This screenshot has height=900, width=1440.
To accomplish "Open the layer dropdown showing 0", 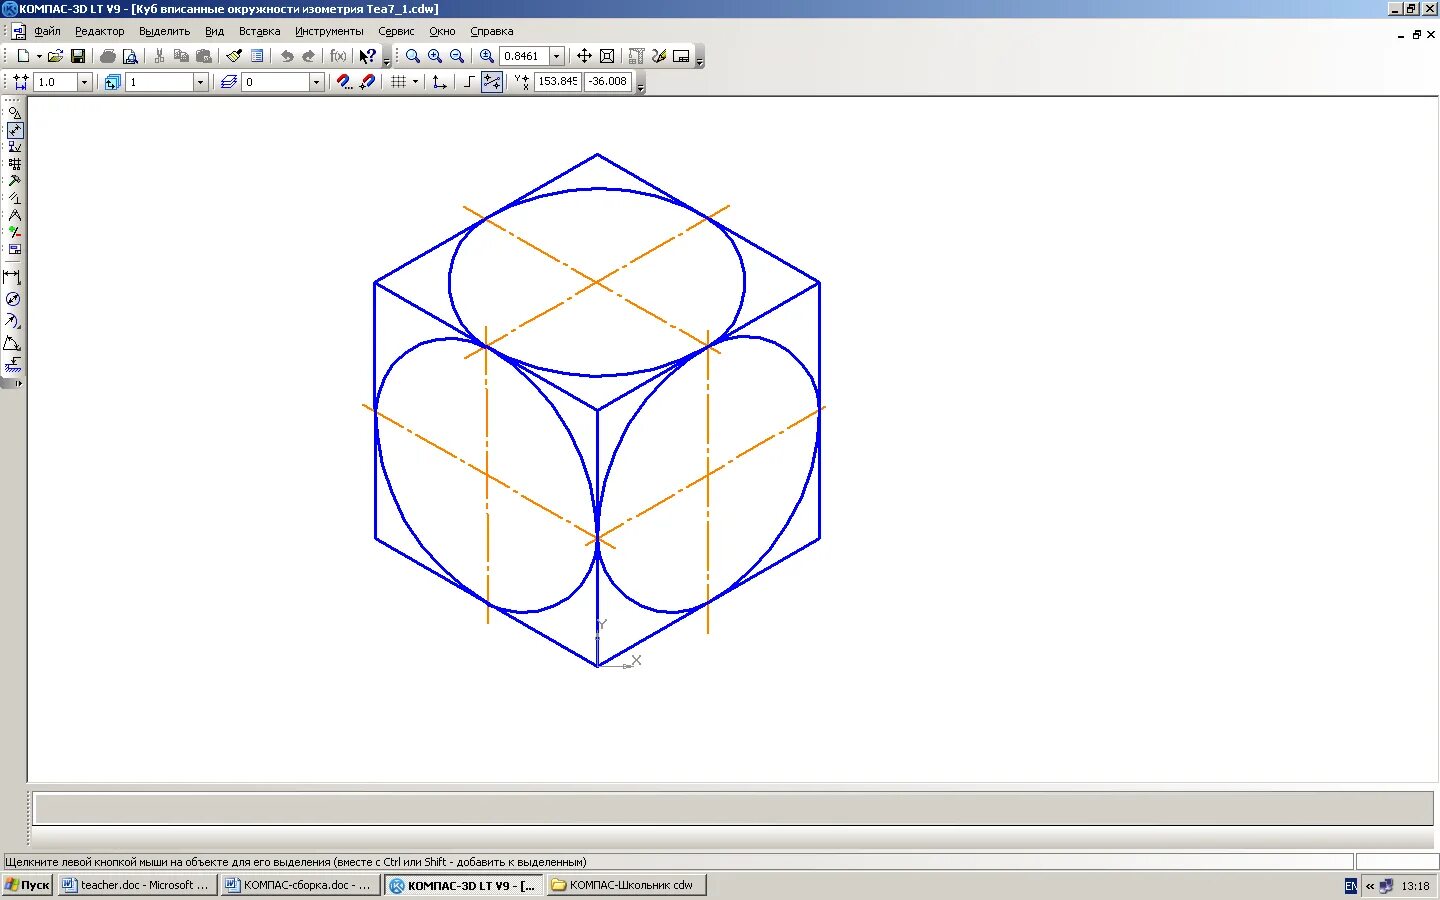I will point(316,82).
